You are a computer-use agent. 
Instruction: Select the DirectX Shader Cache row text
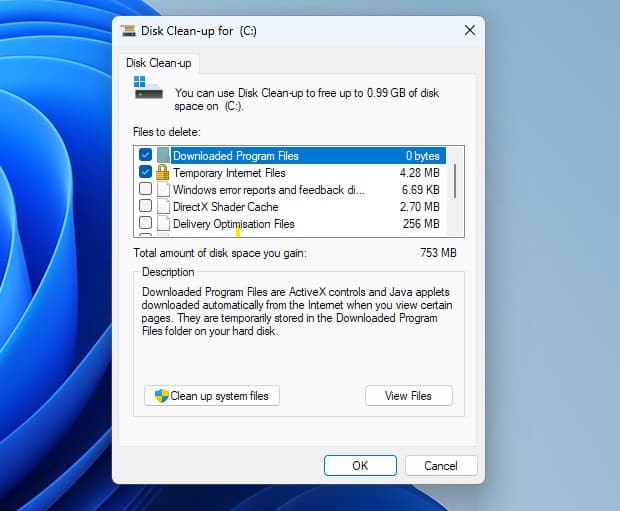click(226, 207)
